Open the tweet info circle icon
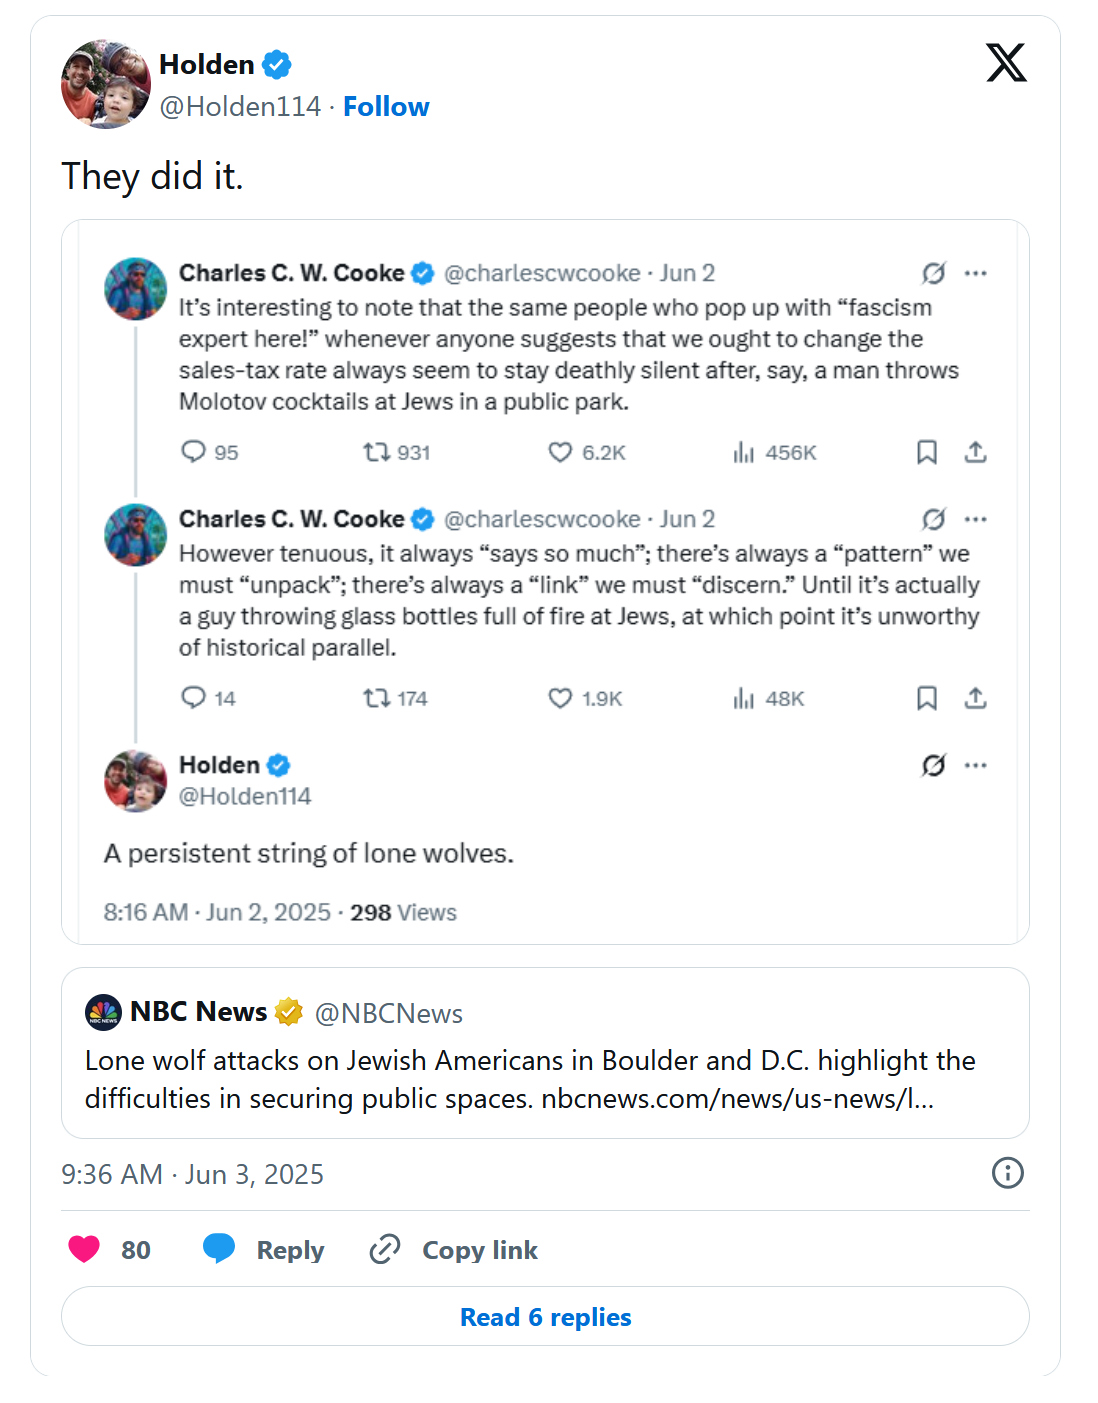 pos(1007,1173)
